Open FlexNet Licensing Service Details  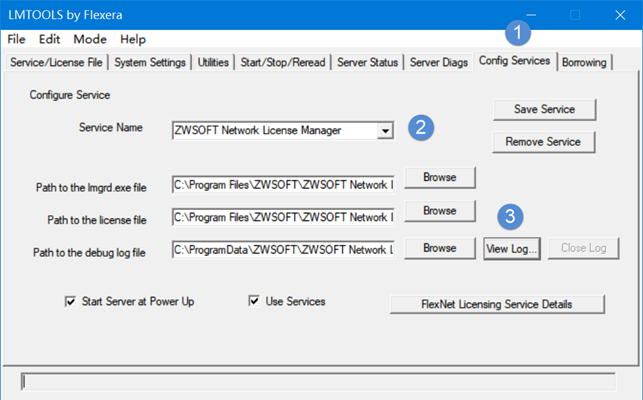coord(497,304)
